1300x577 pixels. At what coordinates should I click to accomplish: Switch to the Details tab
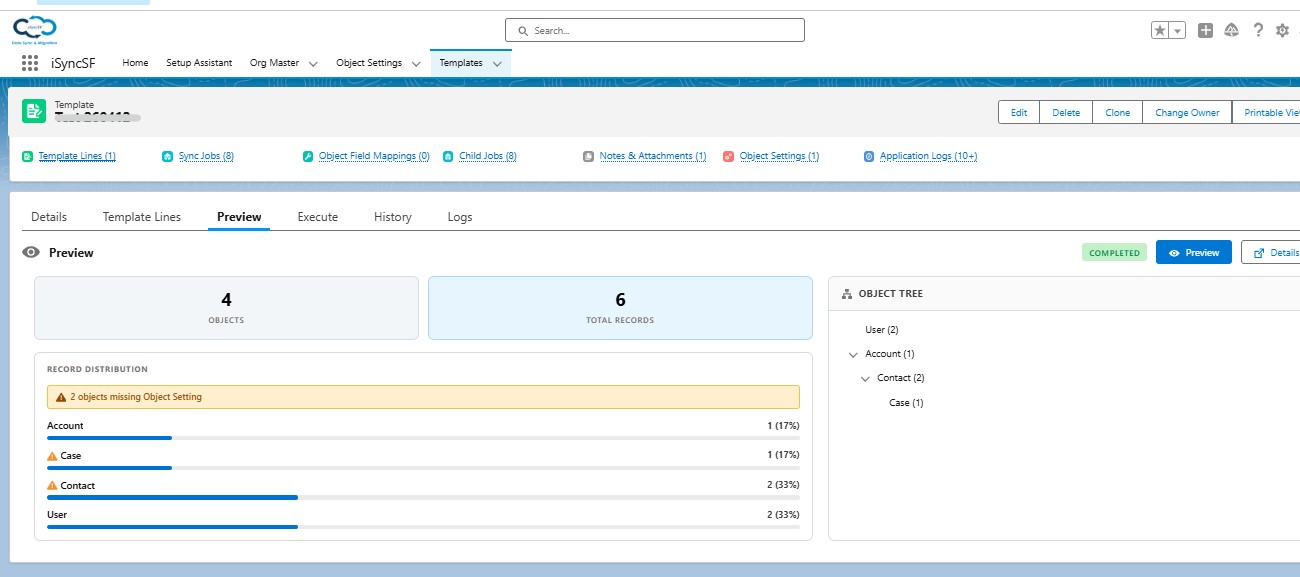tap(49, 217)
